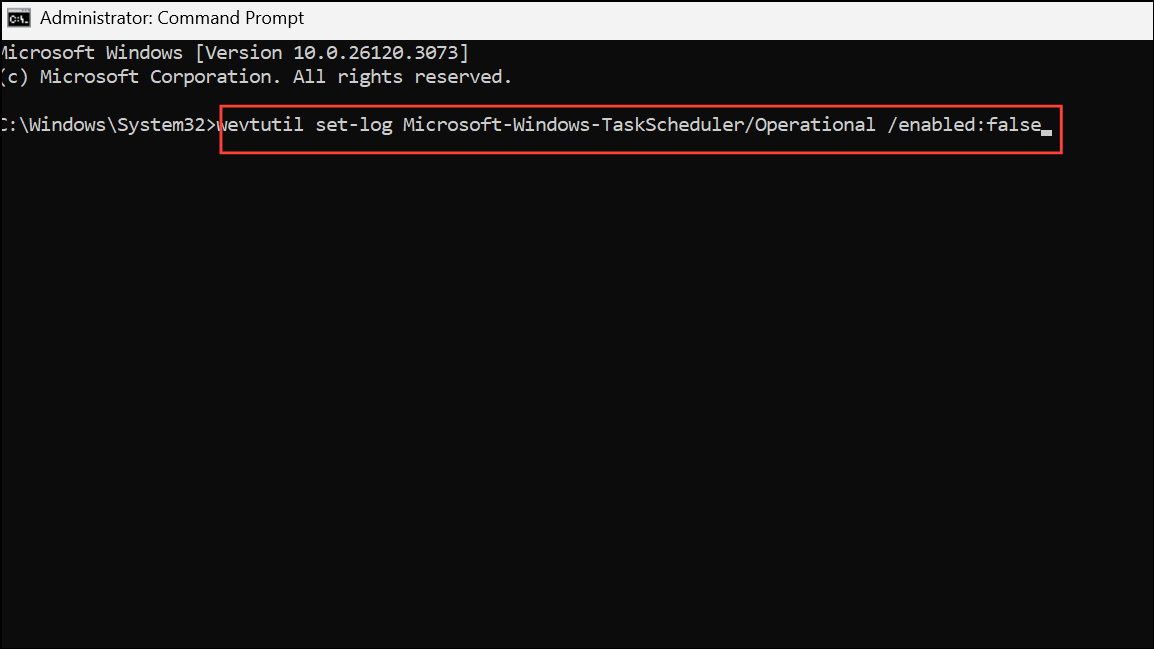Click the word 'Corporation' in the copyright line
The width and height of the screenshot is (1154, 649).
[x=210, y=77]
